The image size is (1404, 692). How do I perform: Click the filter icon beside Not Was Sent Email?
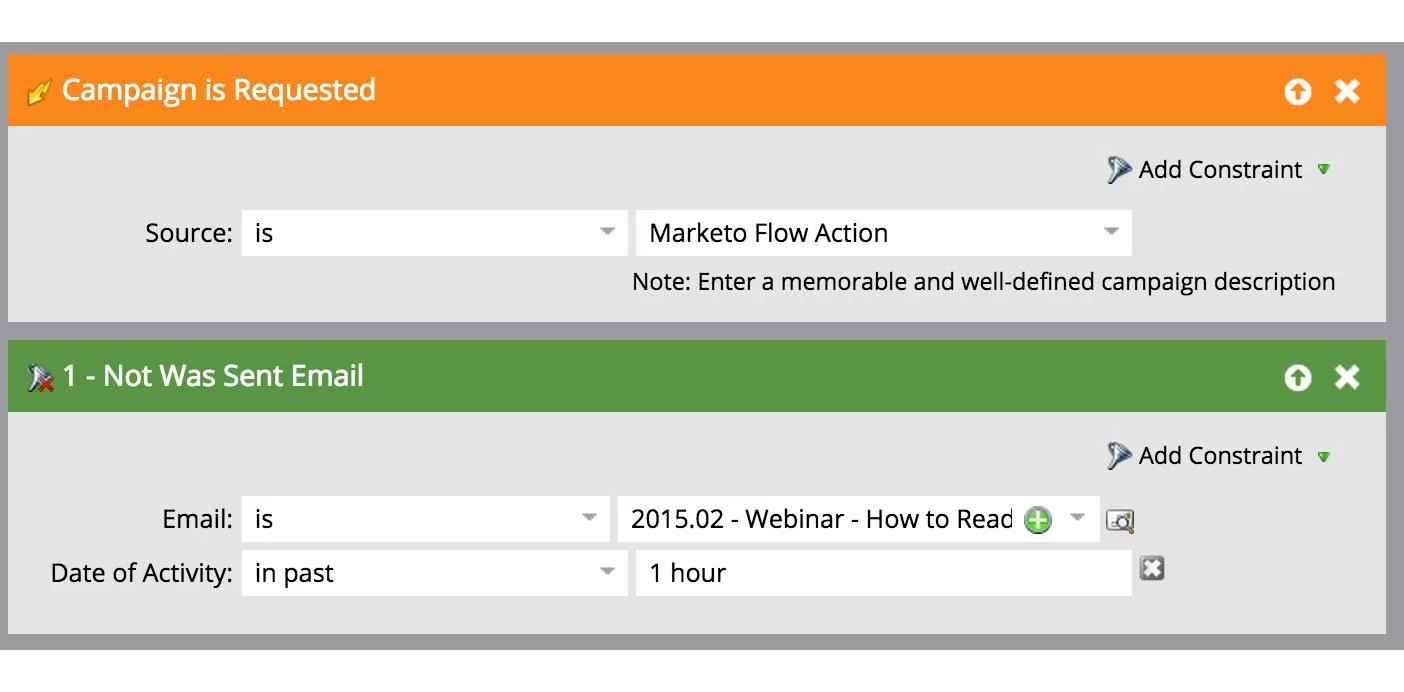[40, 378]
